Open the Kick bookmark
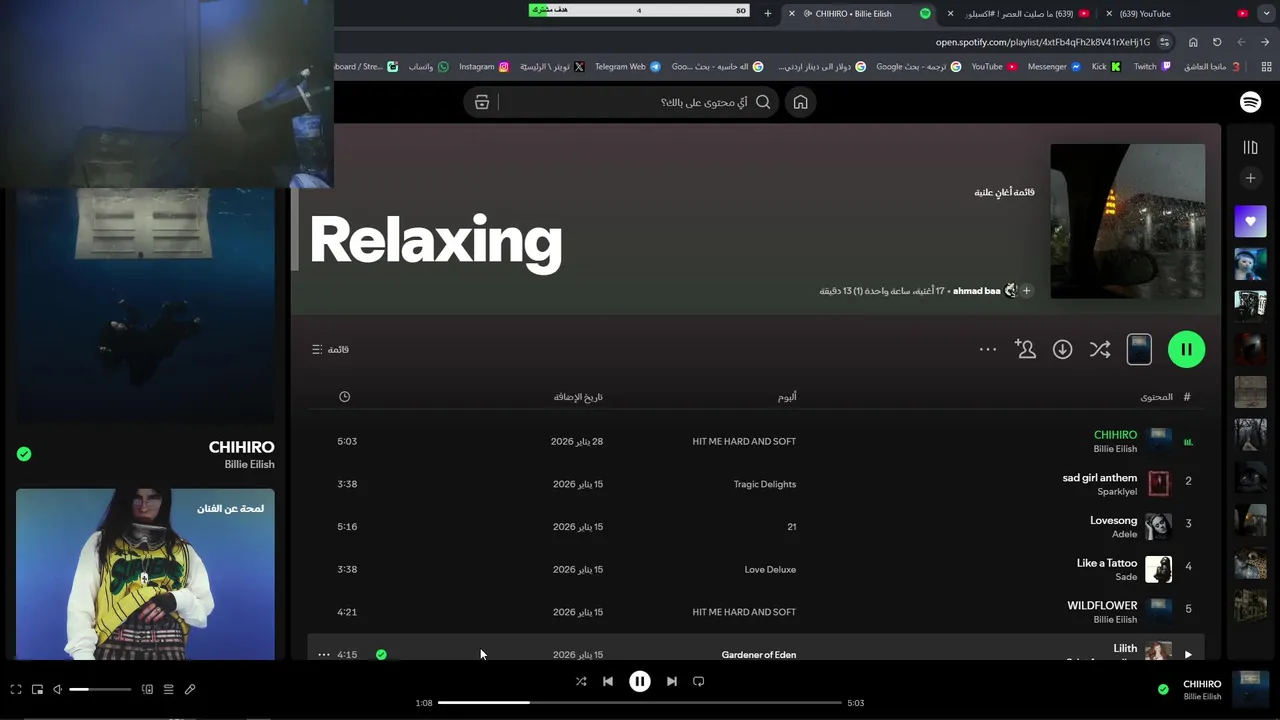 pos(1106,66)
